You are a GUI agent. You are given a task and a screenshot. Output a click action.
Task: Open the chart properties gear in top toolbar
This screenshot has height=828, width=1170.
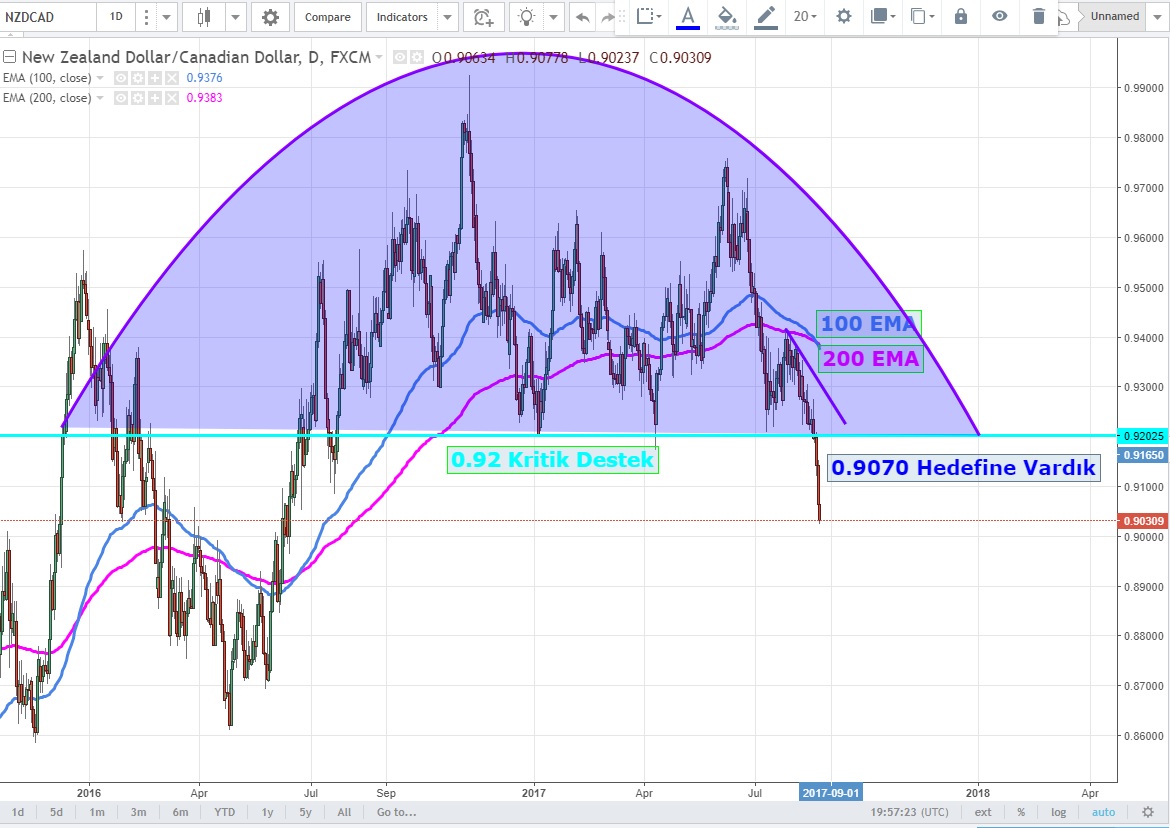[270, 17]
